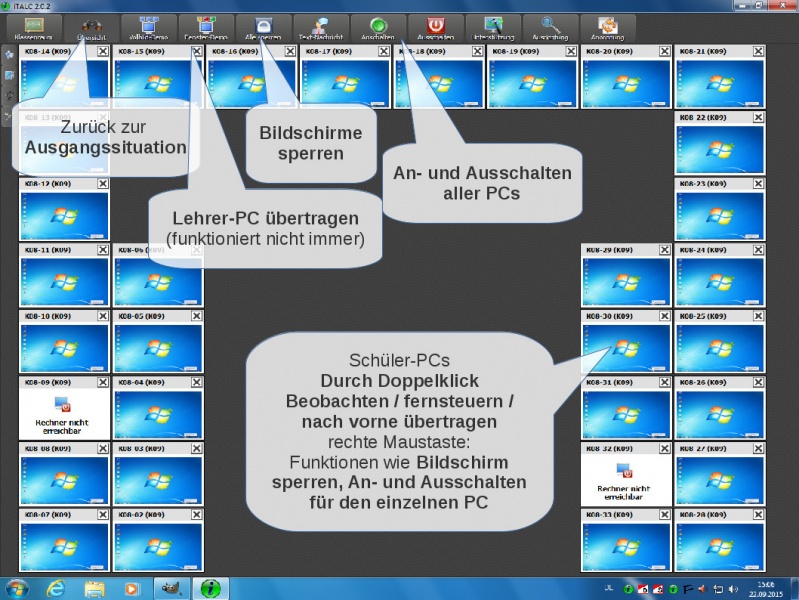
Task: Close the K08-12 client tile
Action: (x=103, y=184)
